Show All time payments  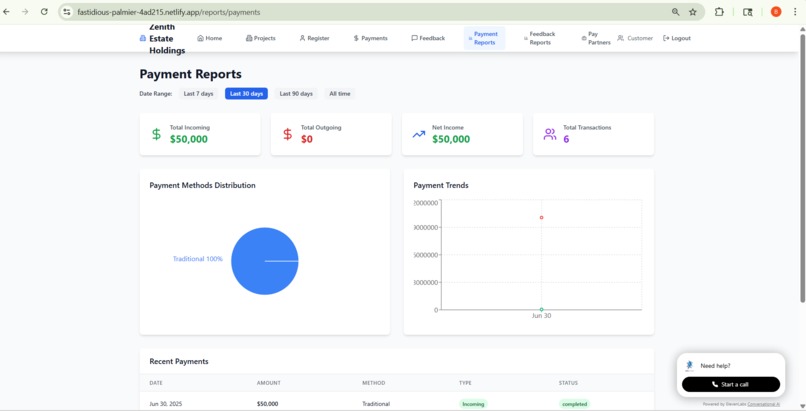point(340,94)
